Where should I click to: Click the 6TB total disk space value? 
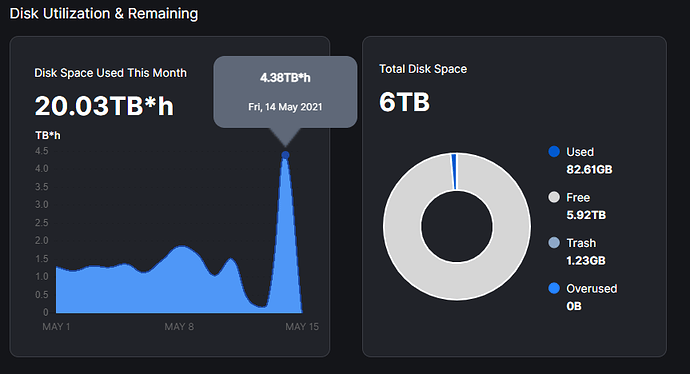[x=404, y=102]
